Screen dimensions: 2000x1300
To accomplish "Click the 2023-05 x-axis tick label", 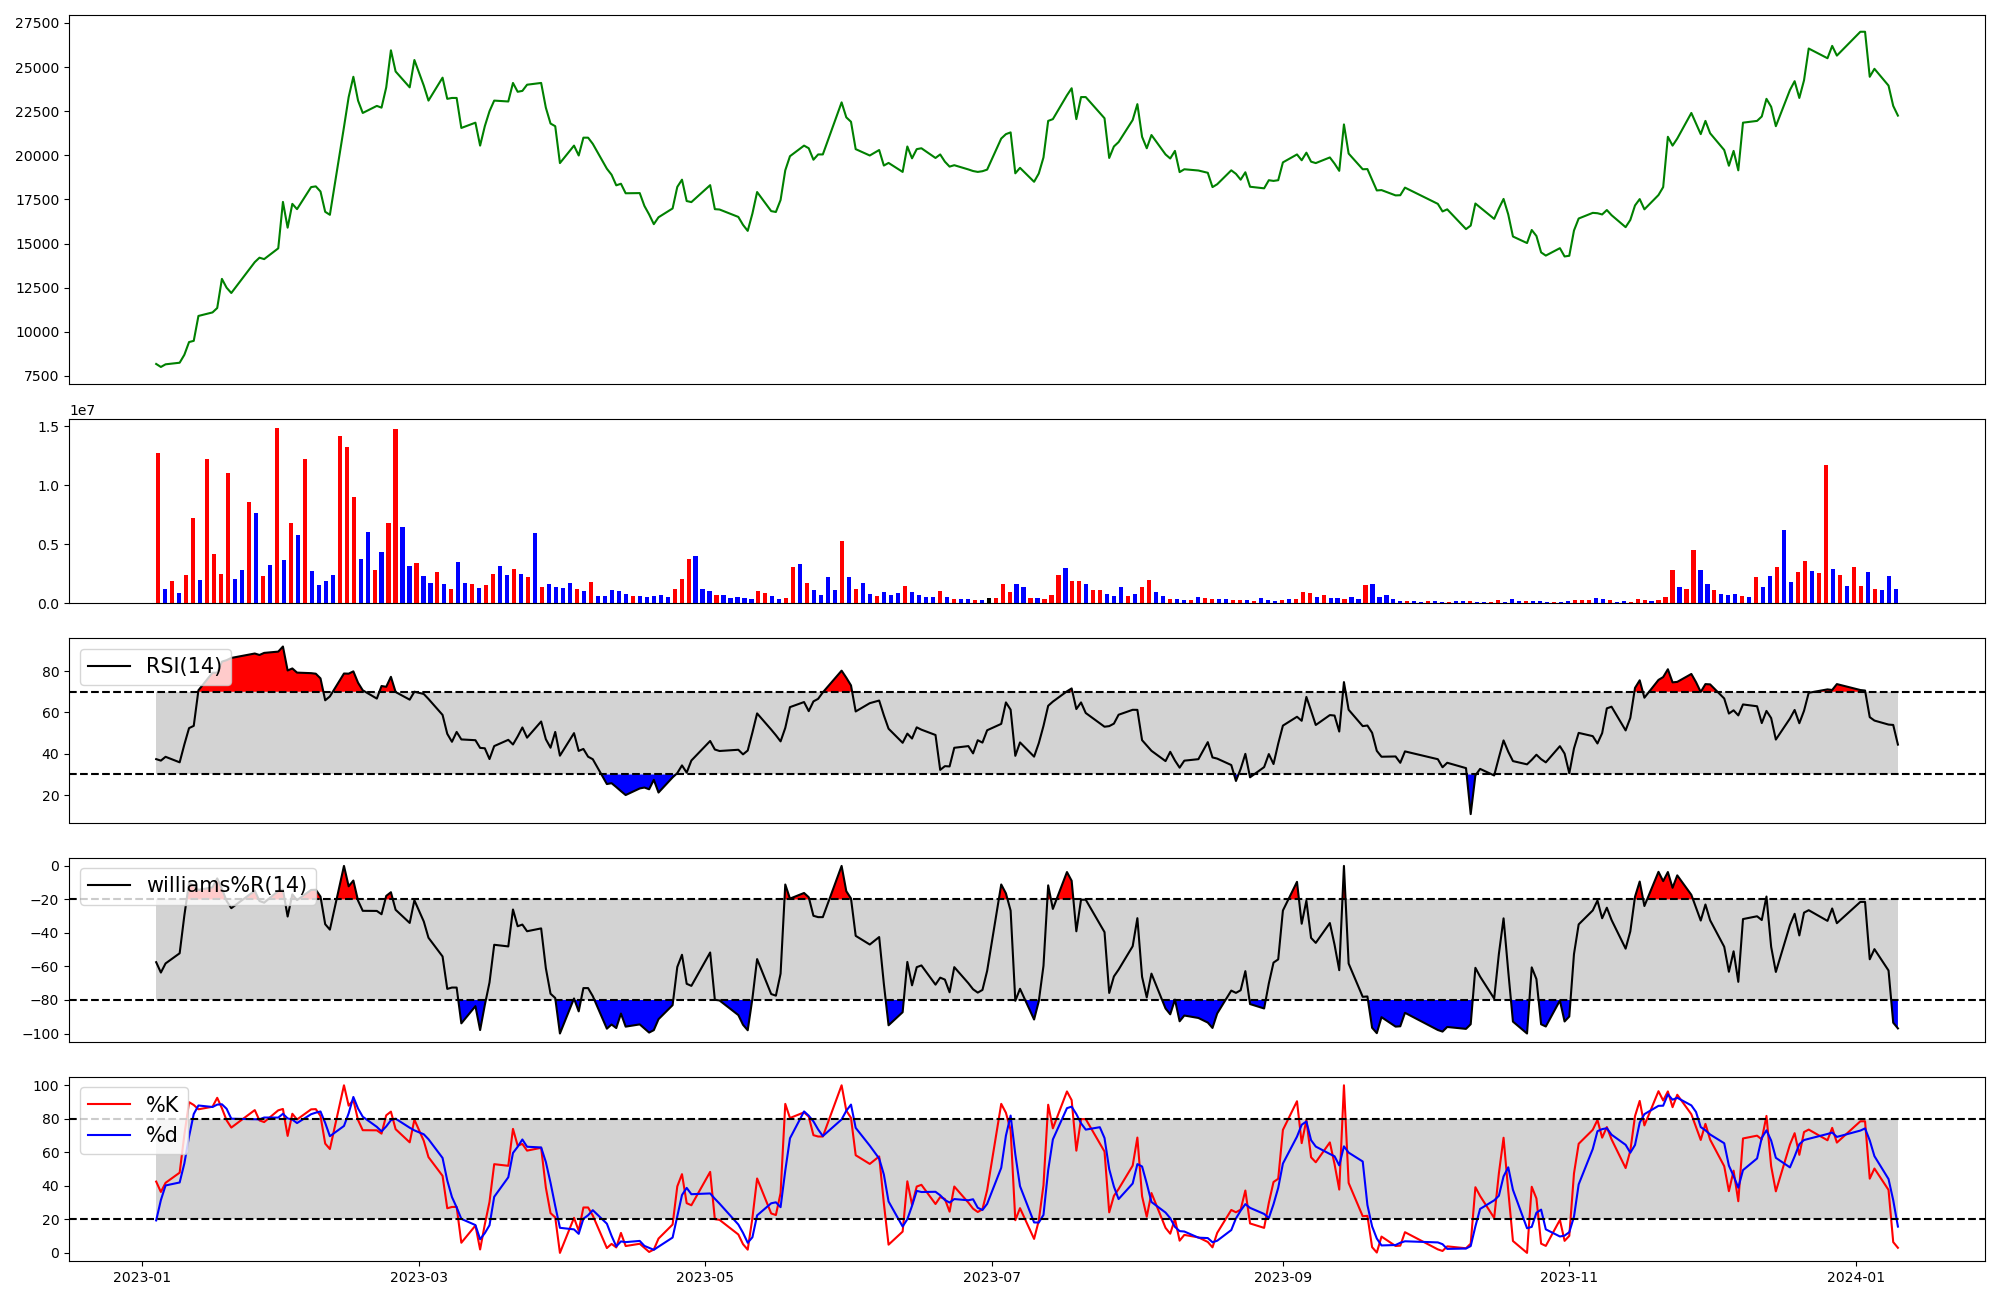I will [706, 1277].
